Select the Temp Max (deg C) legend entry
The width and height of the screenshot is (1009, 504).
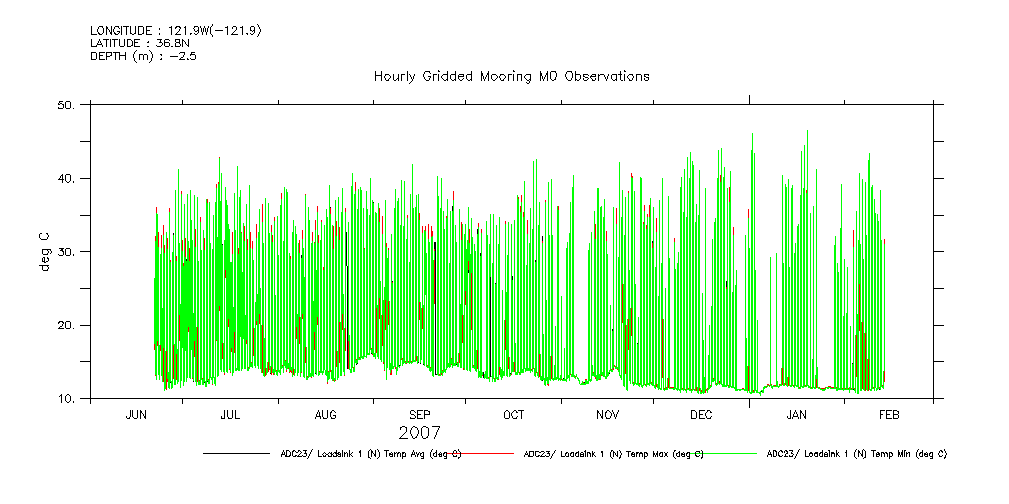[613, 454]
